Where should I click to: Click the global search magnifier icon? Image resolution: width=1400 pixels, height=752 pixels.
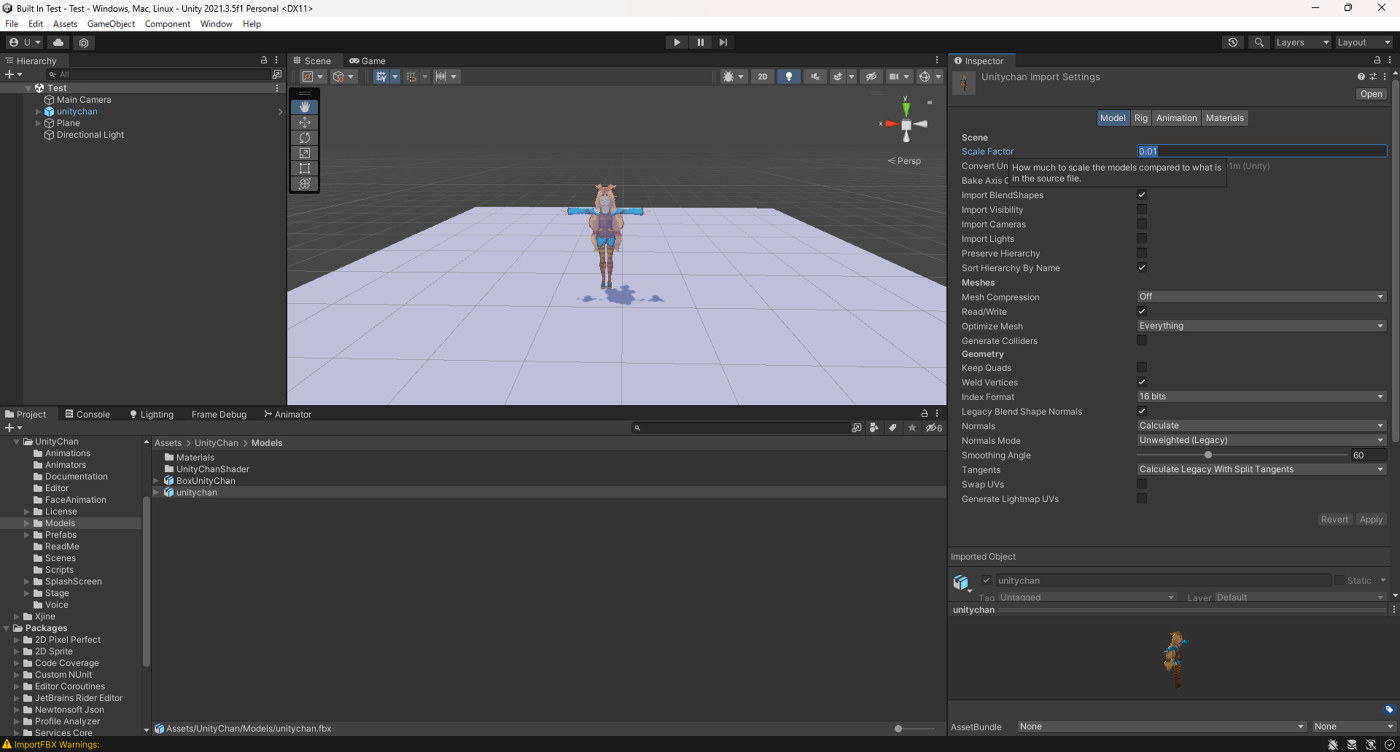(x=1259, y=42)
